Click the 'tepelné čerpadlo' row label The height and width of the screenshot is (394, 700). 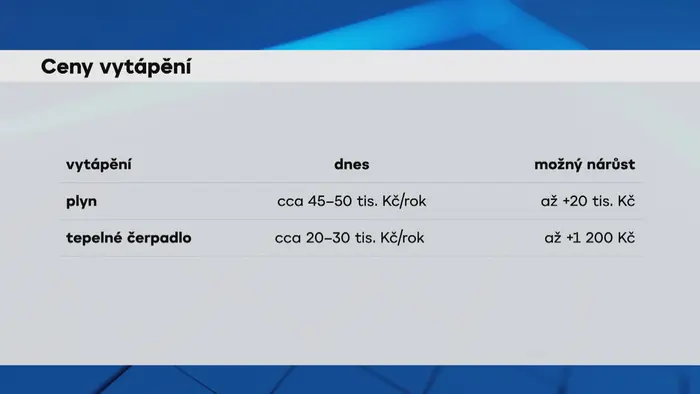[129, 238]
